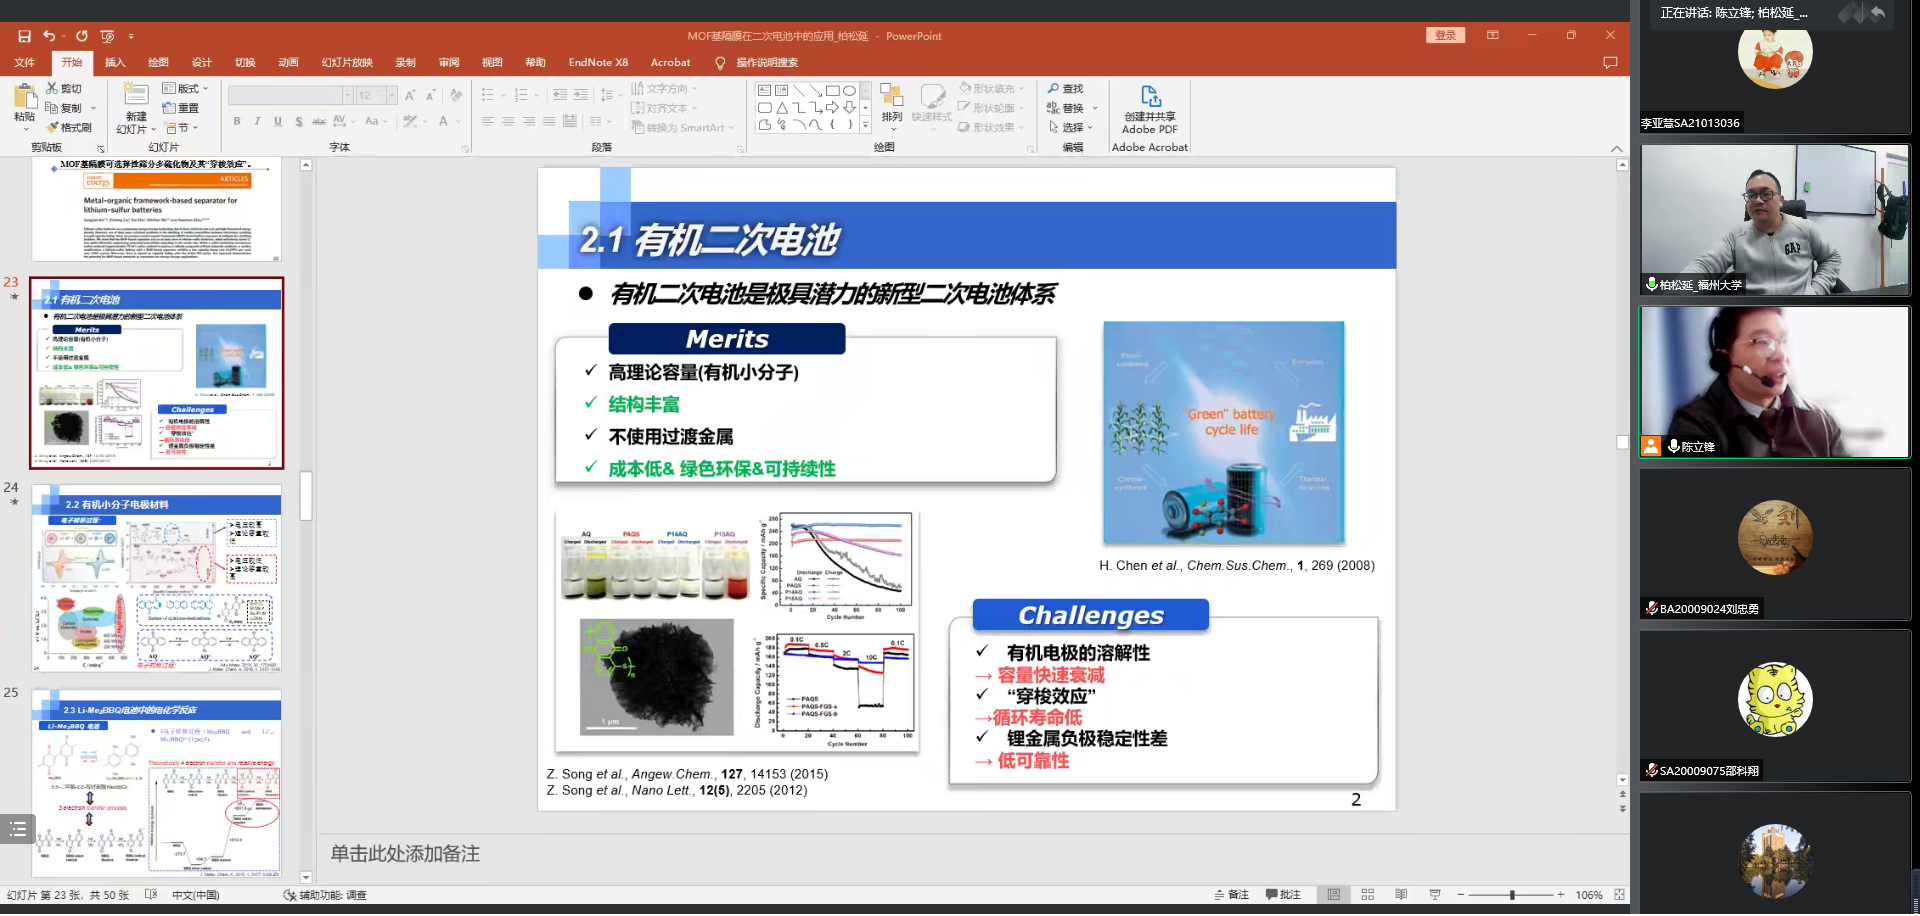Click the zoom slider in status bar

pos(1512,895)
